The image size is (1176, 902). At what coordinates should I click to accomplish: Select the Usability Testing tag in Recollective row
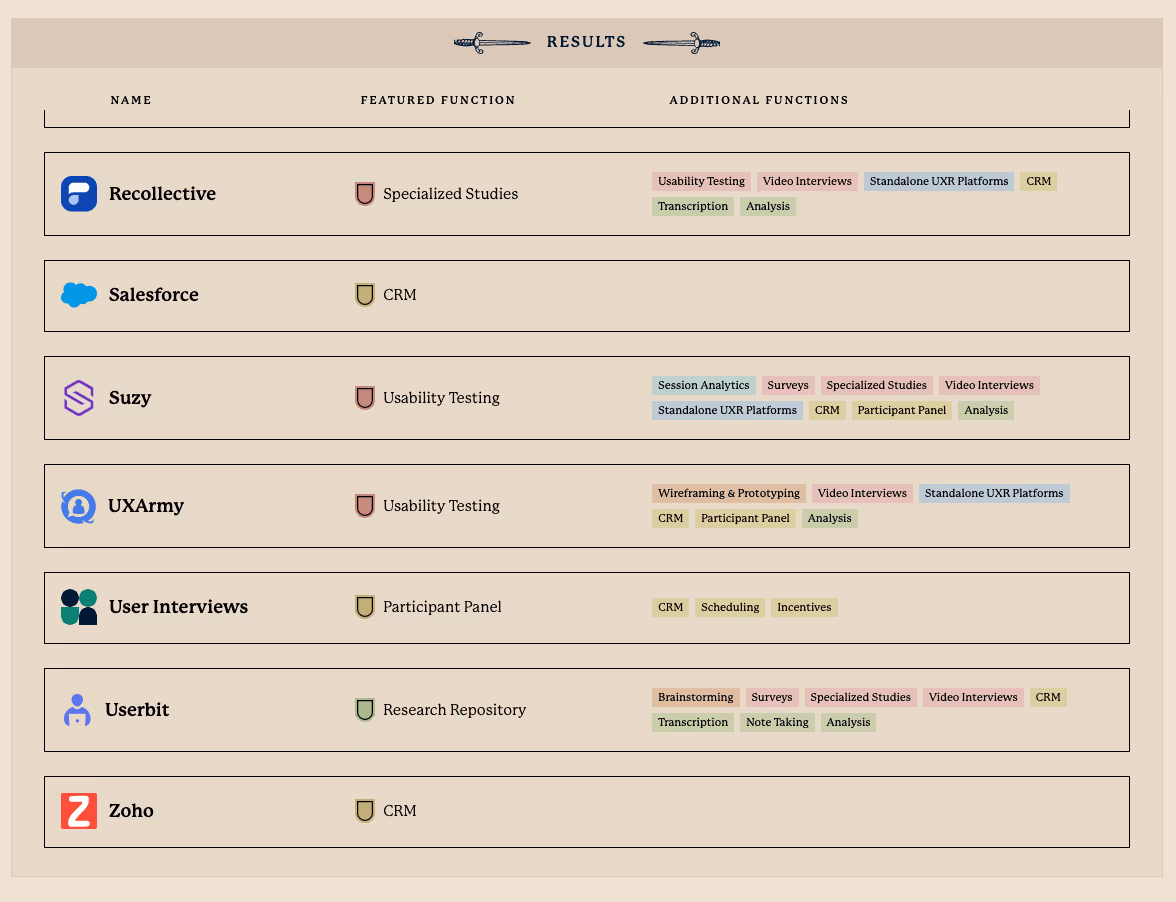coord(701,181)
